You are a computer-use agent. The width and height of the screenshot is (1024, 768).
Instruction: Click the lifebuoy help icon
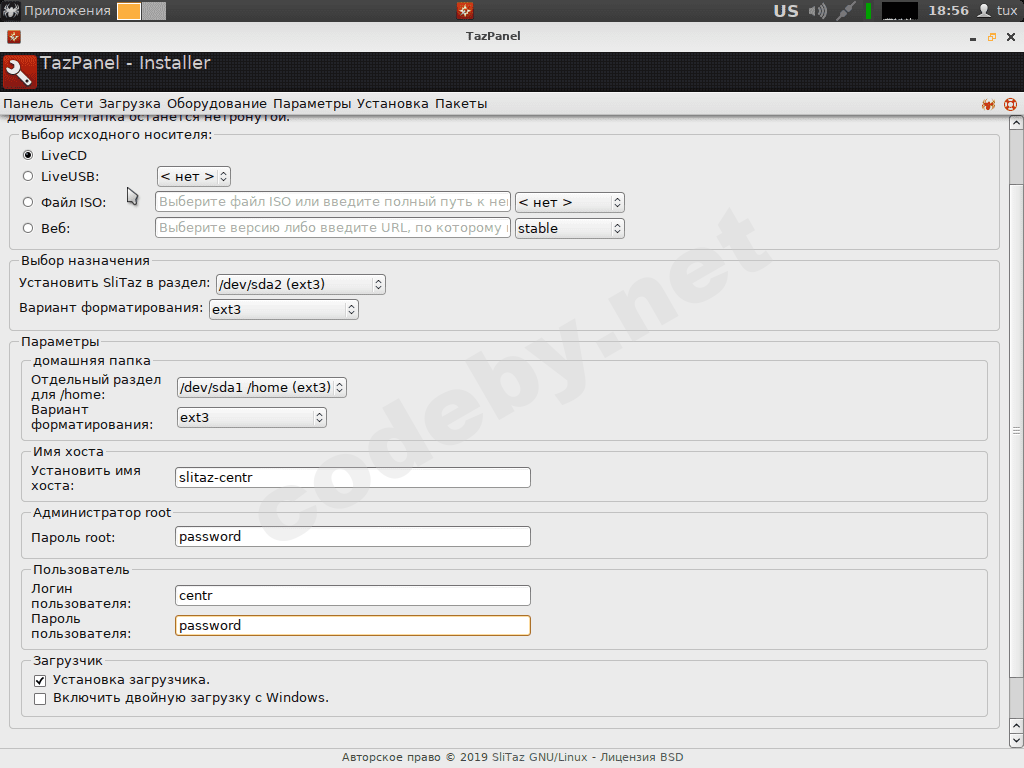(1010, 104)
